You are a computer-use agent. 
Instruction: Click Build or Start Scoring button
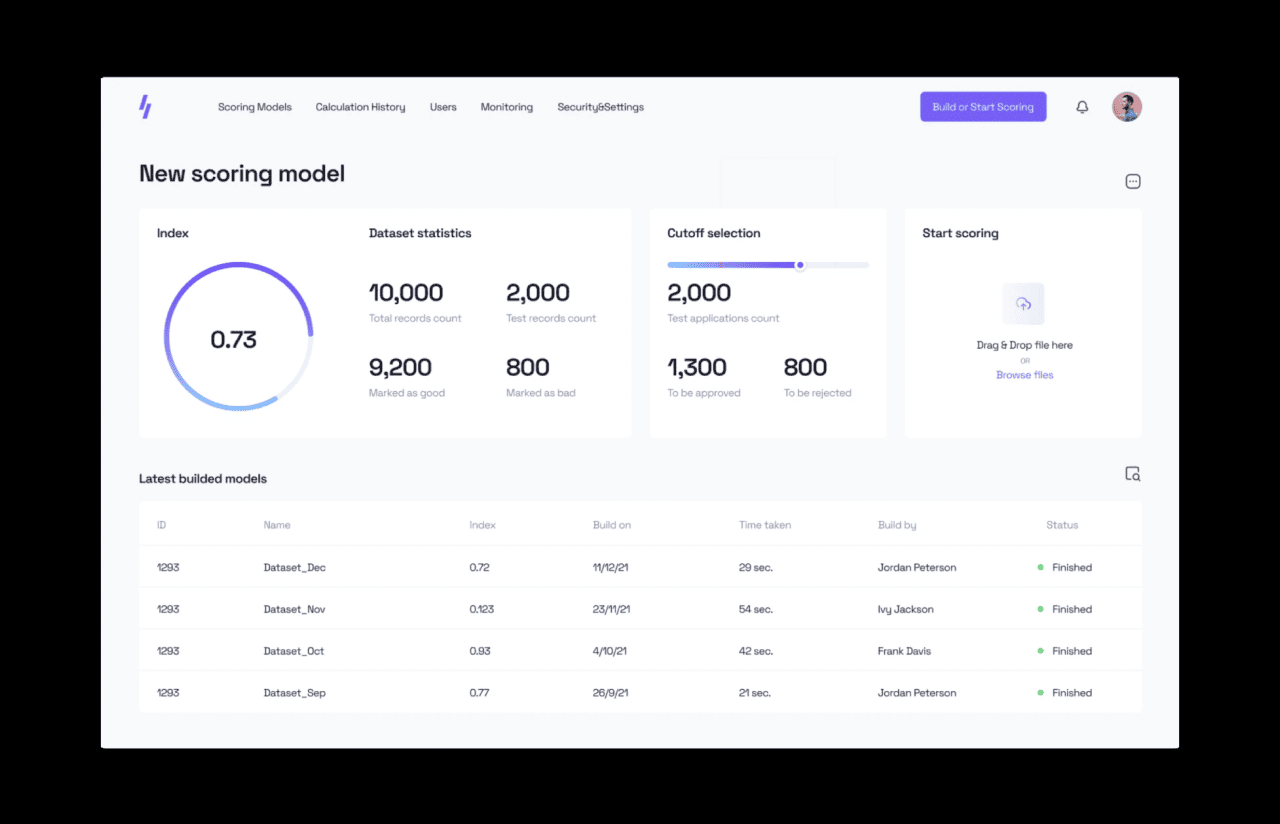pos(983,107)
